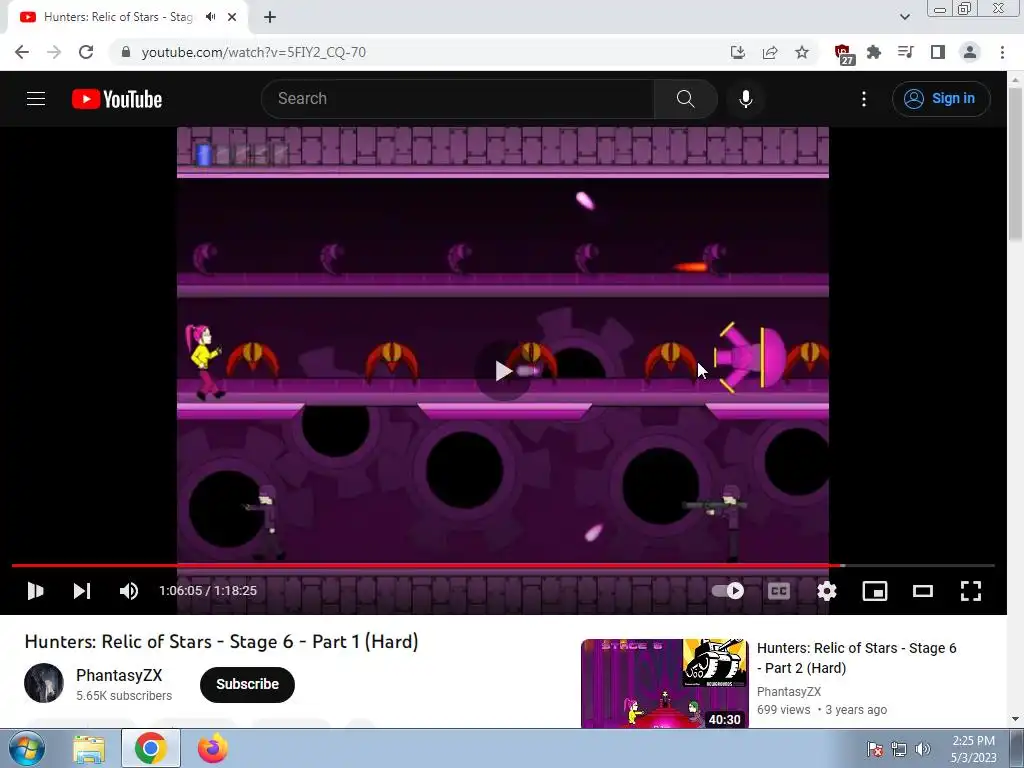Click the Sign in button
Image resolution: width=1024 pixels, height=768 pixels.
[940, 99]
